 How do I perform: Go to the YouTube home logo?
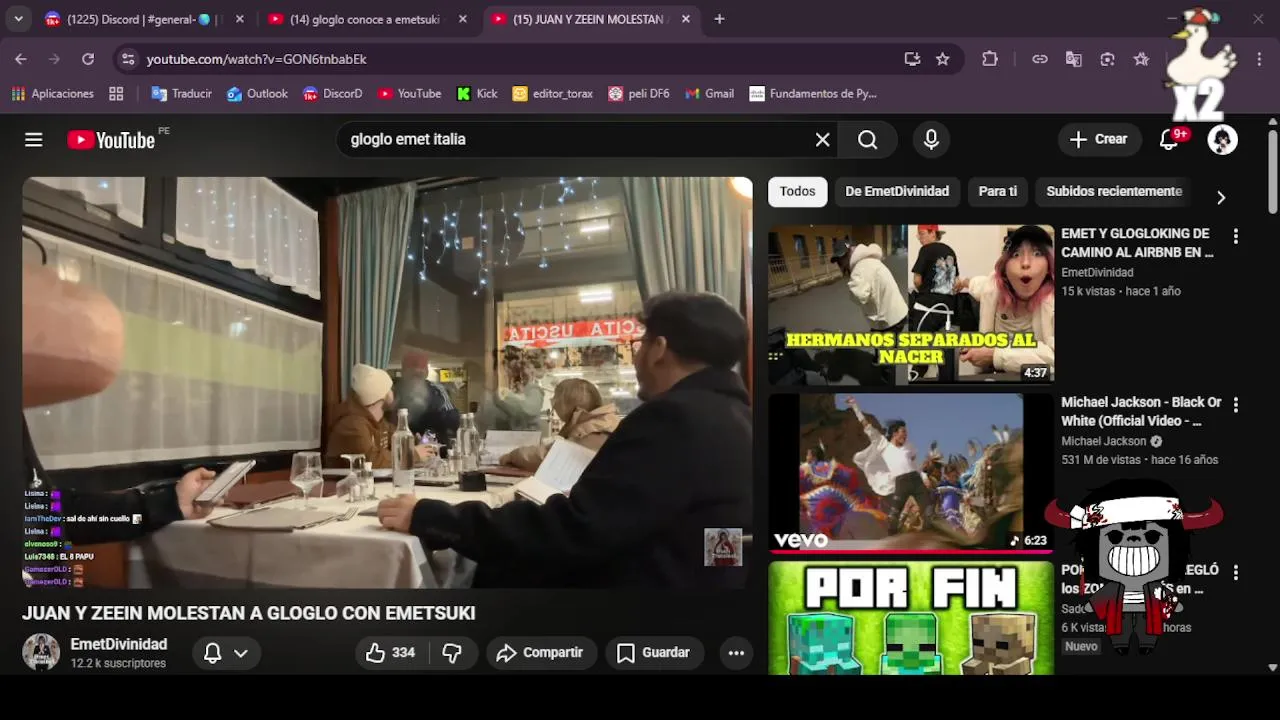click(111, 140)
